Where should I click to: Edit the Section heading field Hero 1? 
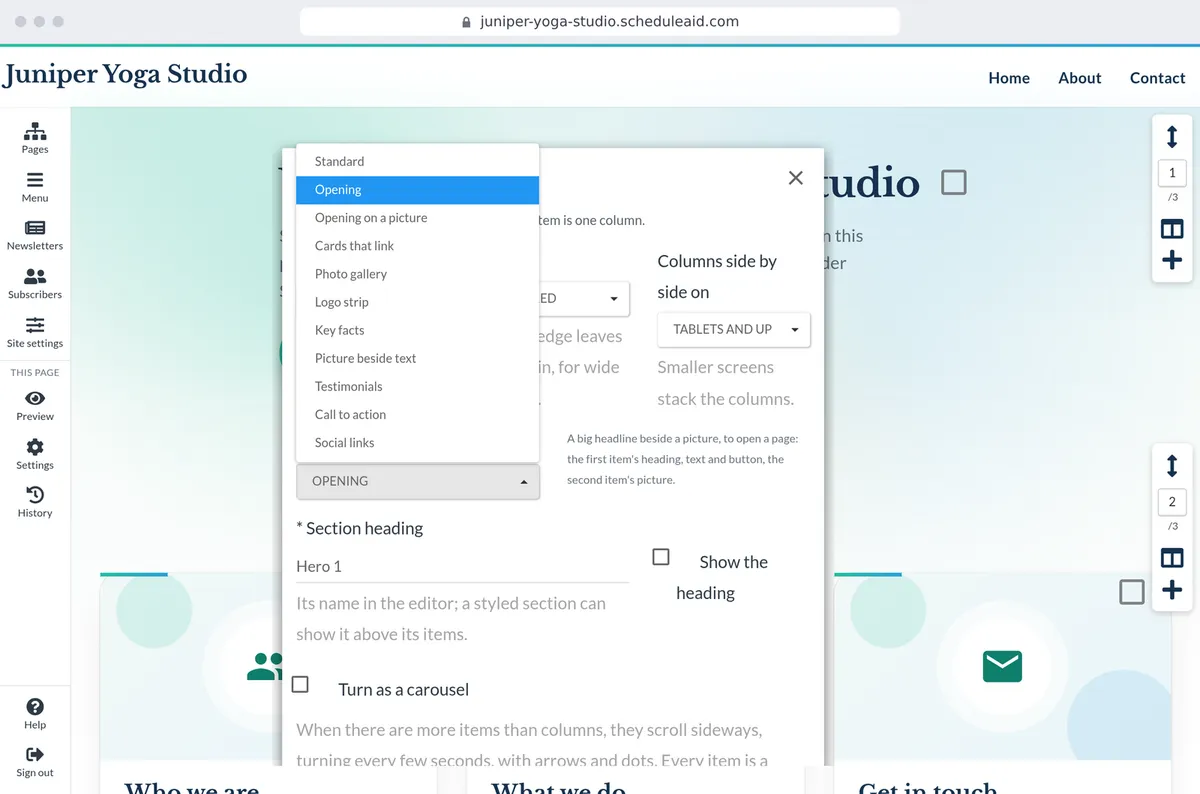462,566
